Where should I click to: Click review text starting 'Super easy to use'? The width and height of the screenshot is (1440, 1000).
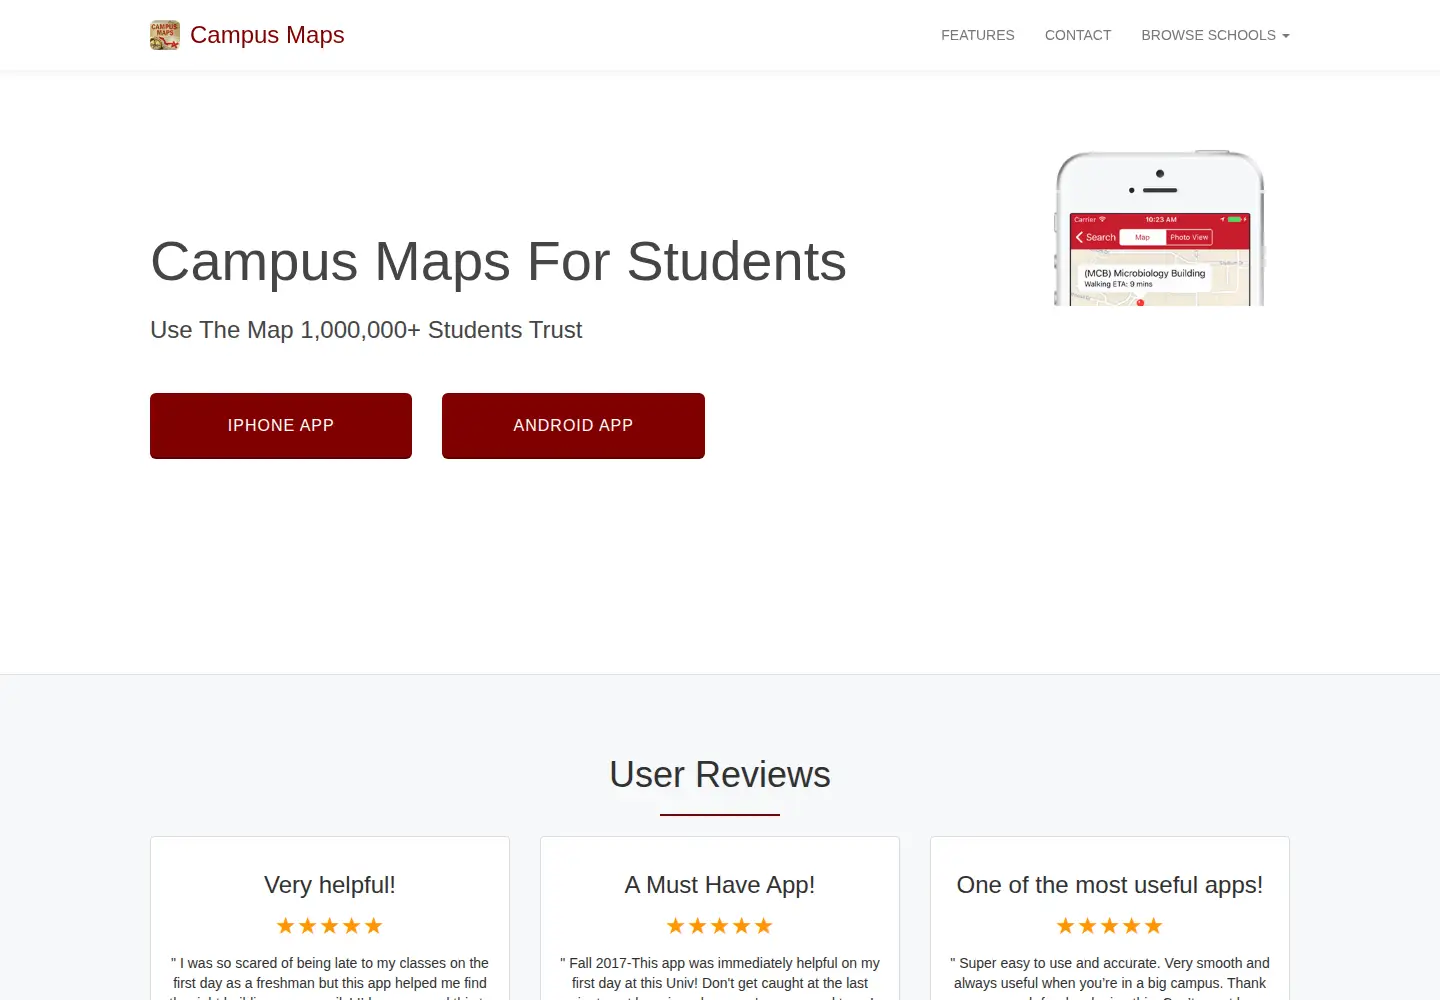pyautogui.click(x=1110, y=977)
